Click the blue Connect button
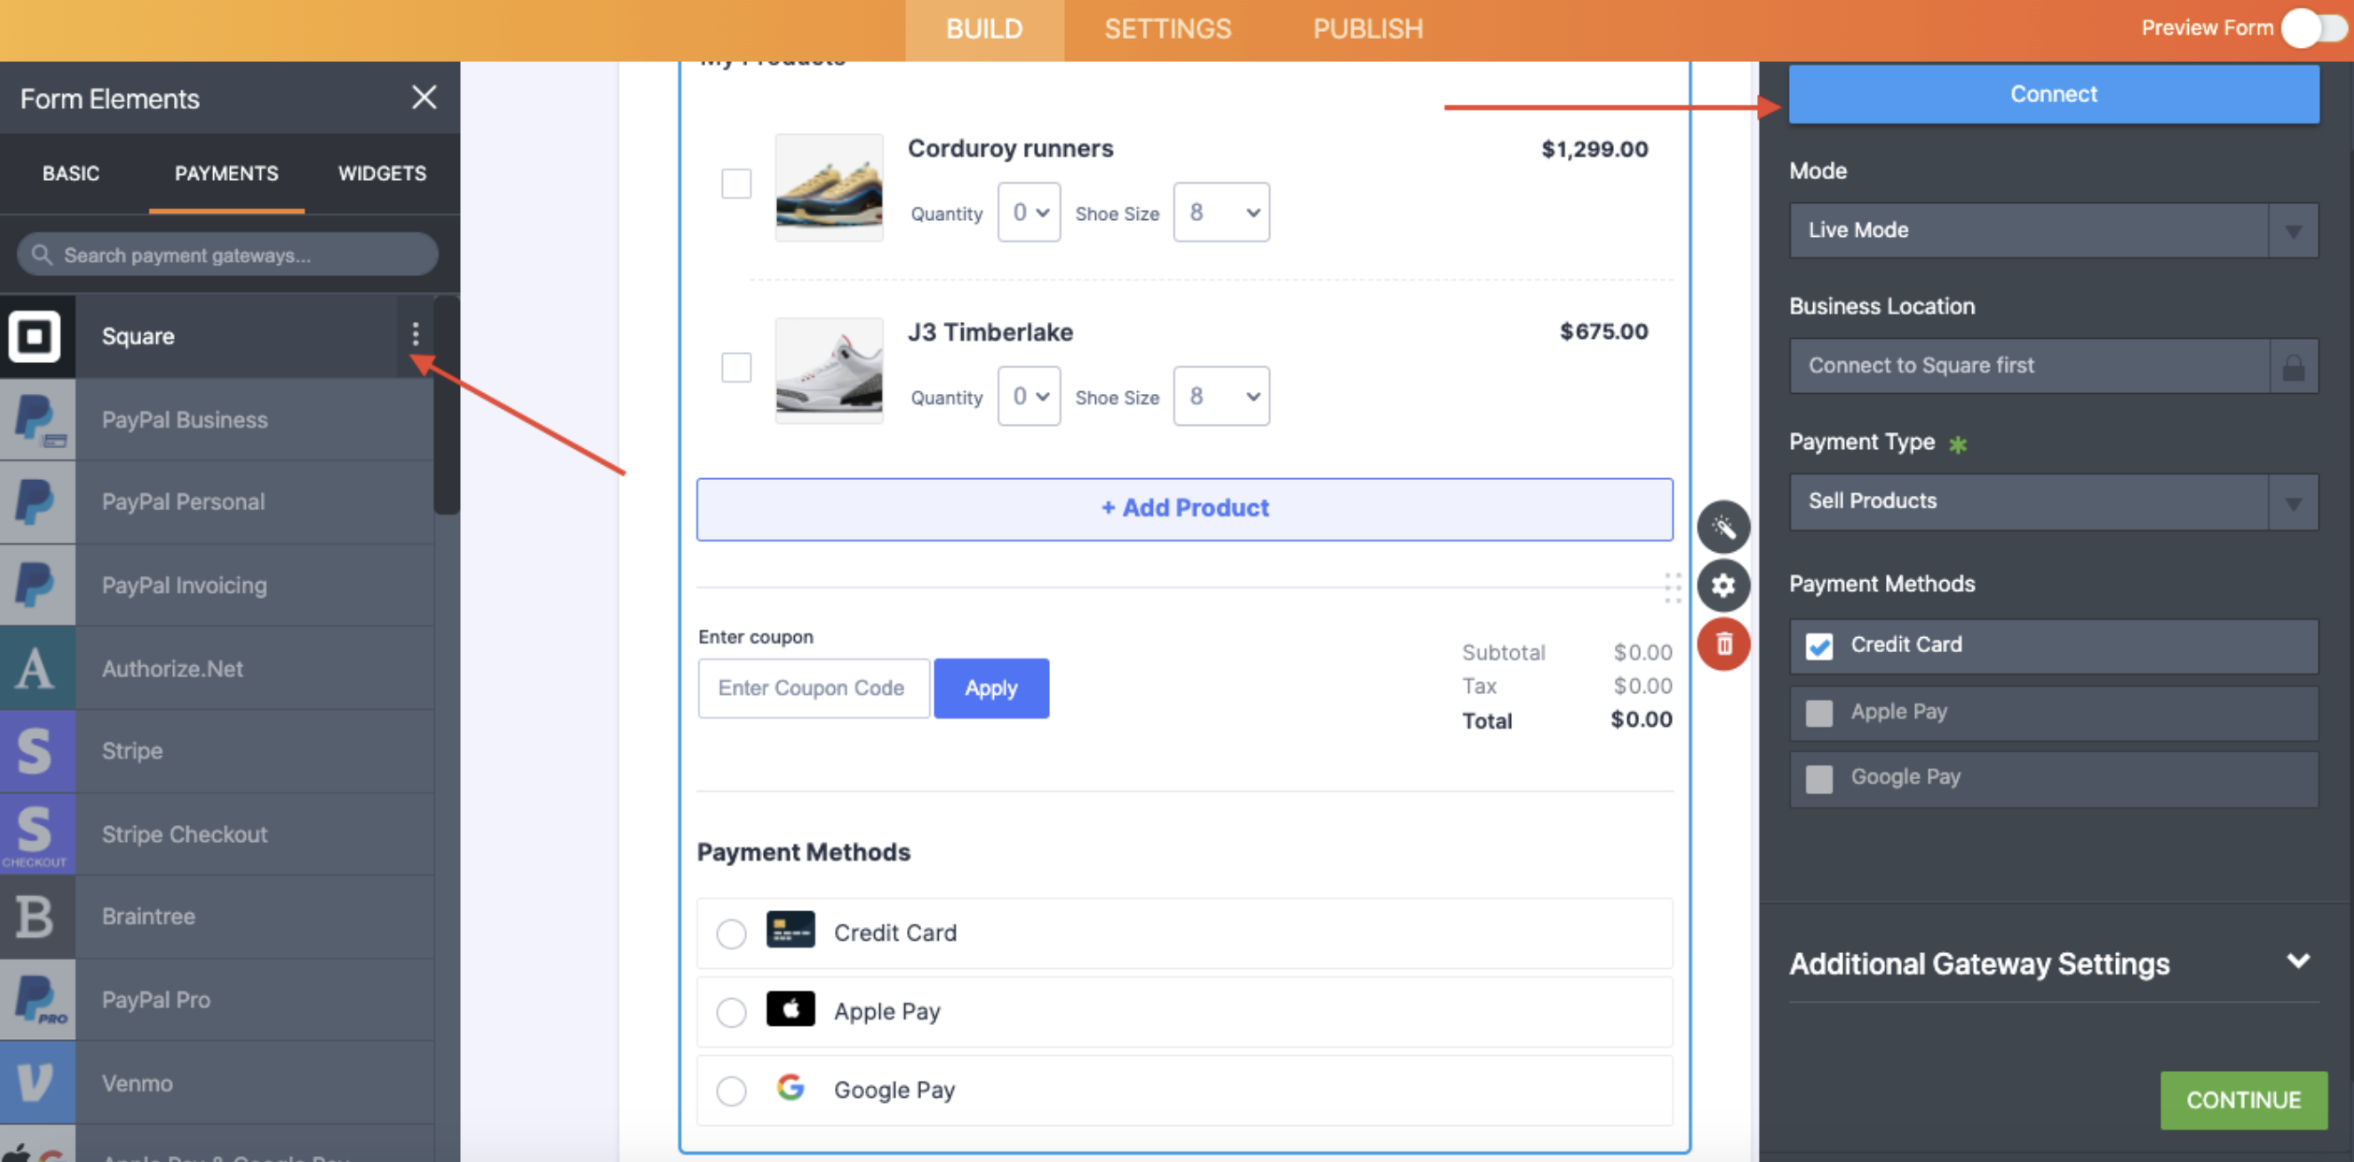Screen dimensions: 2354x1162 (2053, 94)
